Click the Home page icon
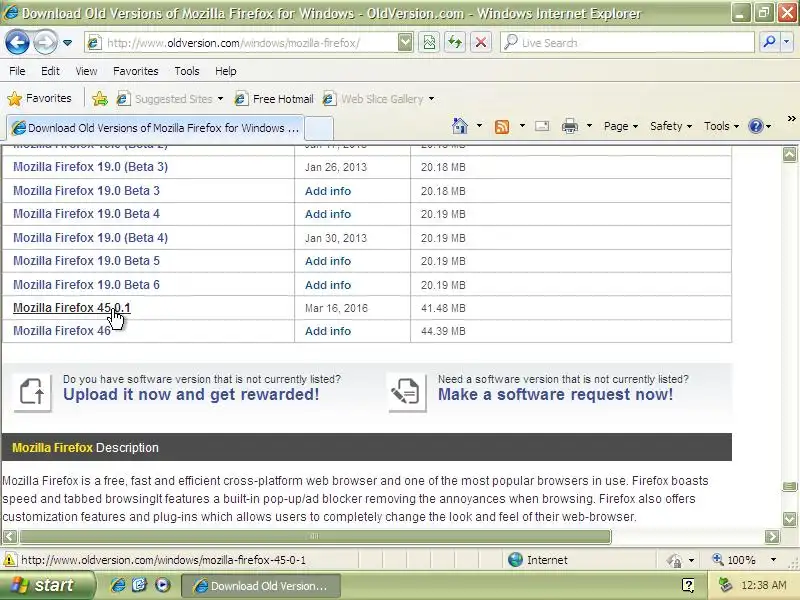This screenshot has height=600, width=800. (x=460, y=126)
